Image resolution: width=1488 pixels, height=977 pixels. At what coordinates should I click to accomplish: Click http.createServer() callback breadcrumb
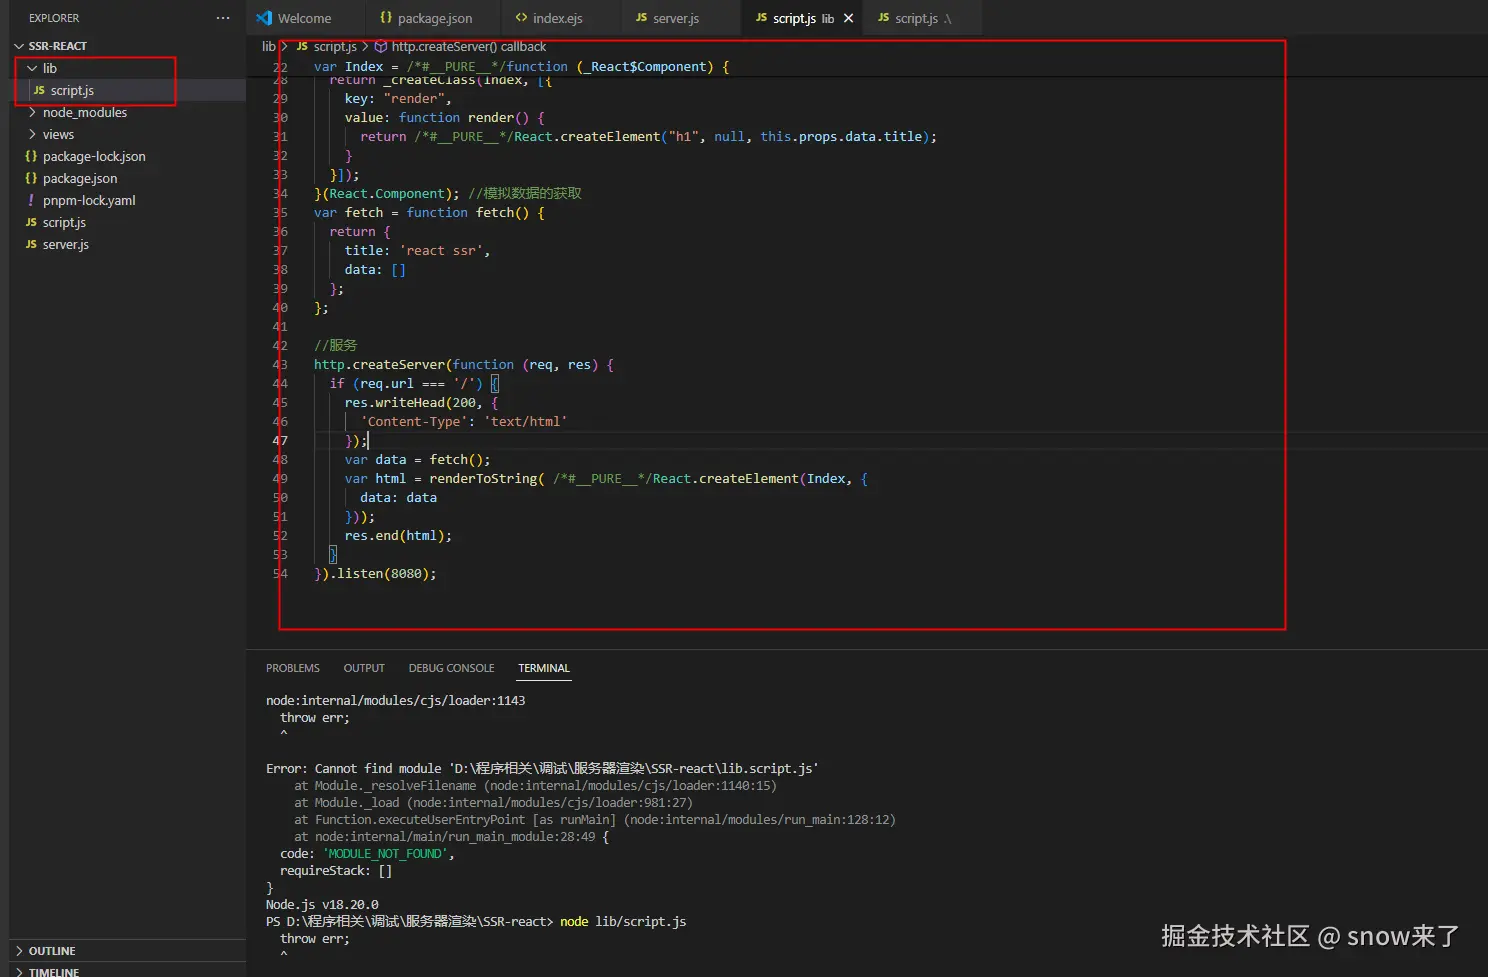468,47
